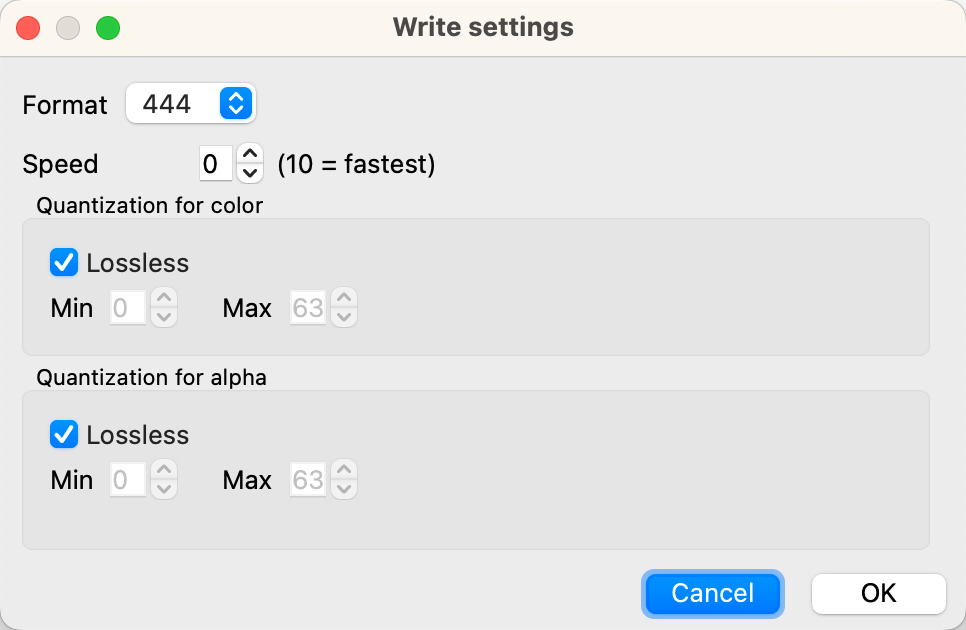This screenshot has height=630, width=966.
Task: Increment color quantization Min stepper up
Action: tap(164, 298)
